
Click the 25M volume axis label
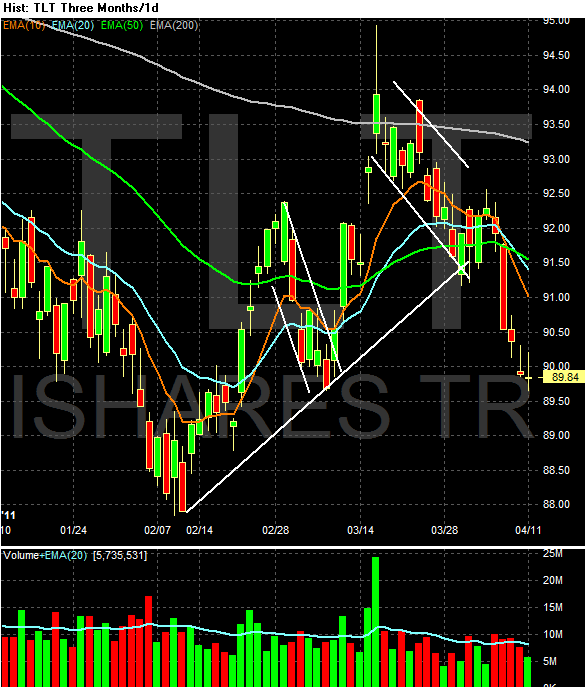[553, 554]
